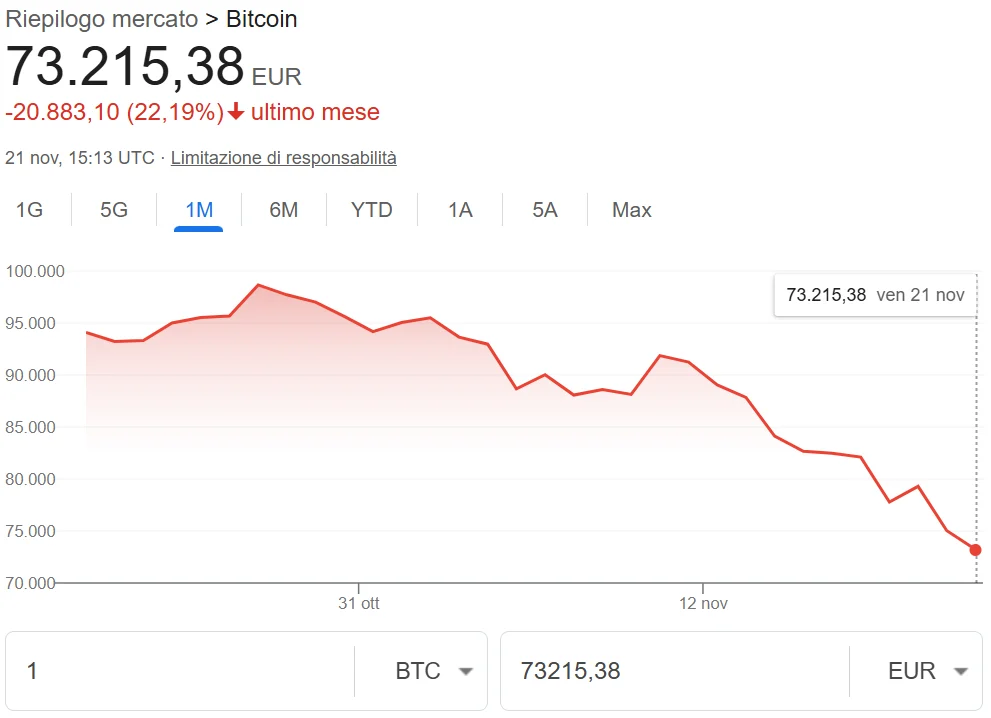This screenshot has height=718, width=991.
Task: Switch to the YTD time range tab
Action: [371, 210]
